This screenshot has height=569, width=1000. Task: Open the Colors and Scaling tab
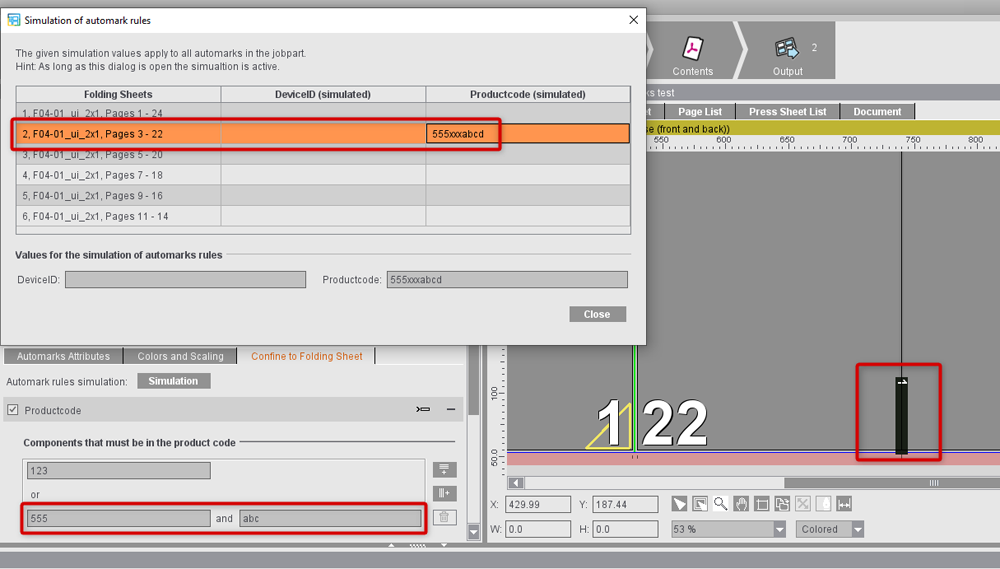tap(181, 356)
